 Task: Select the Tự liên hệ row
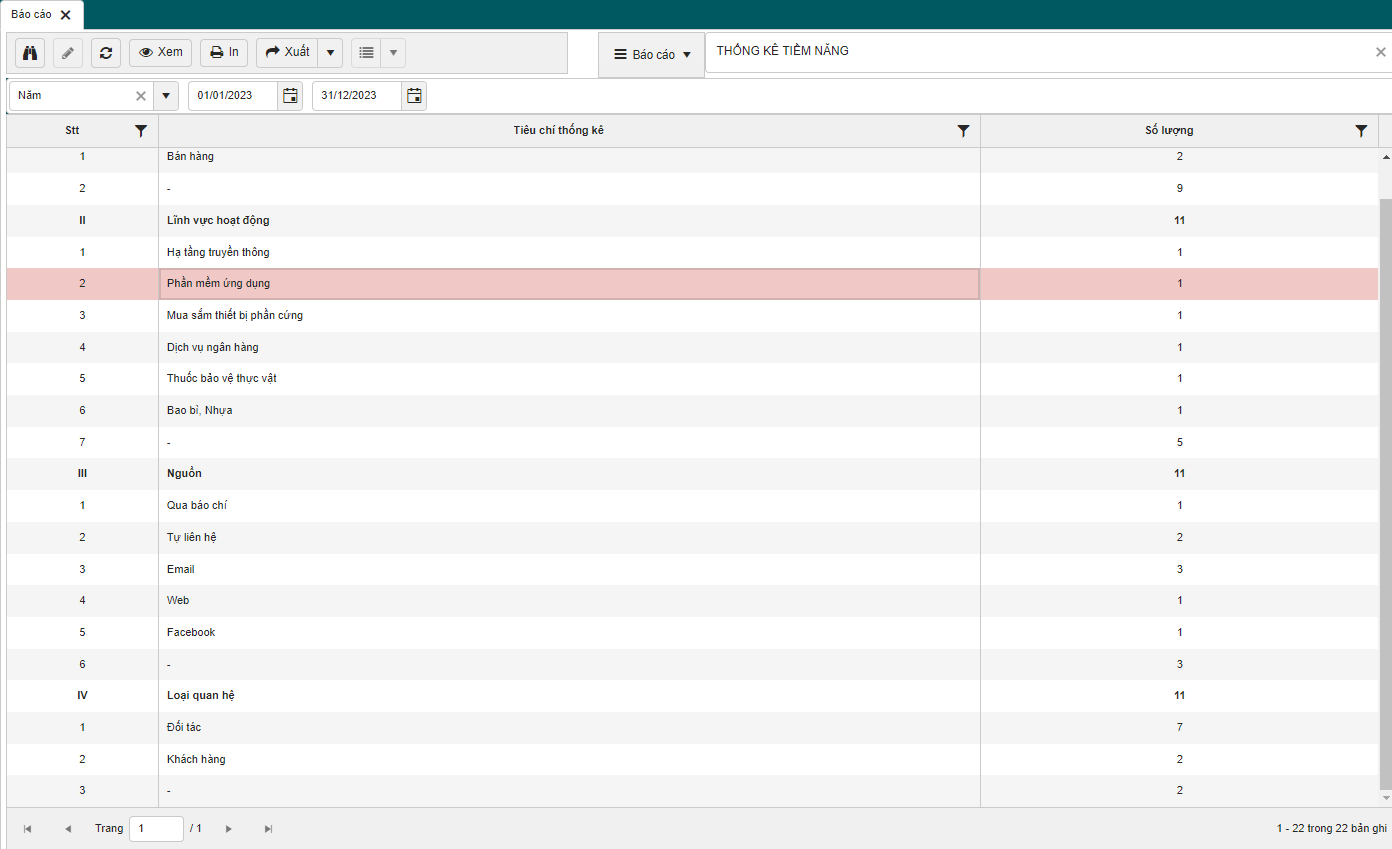click(692, 538)
